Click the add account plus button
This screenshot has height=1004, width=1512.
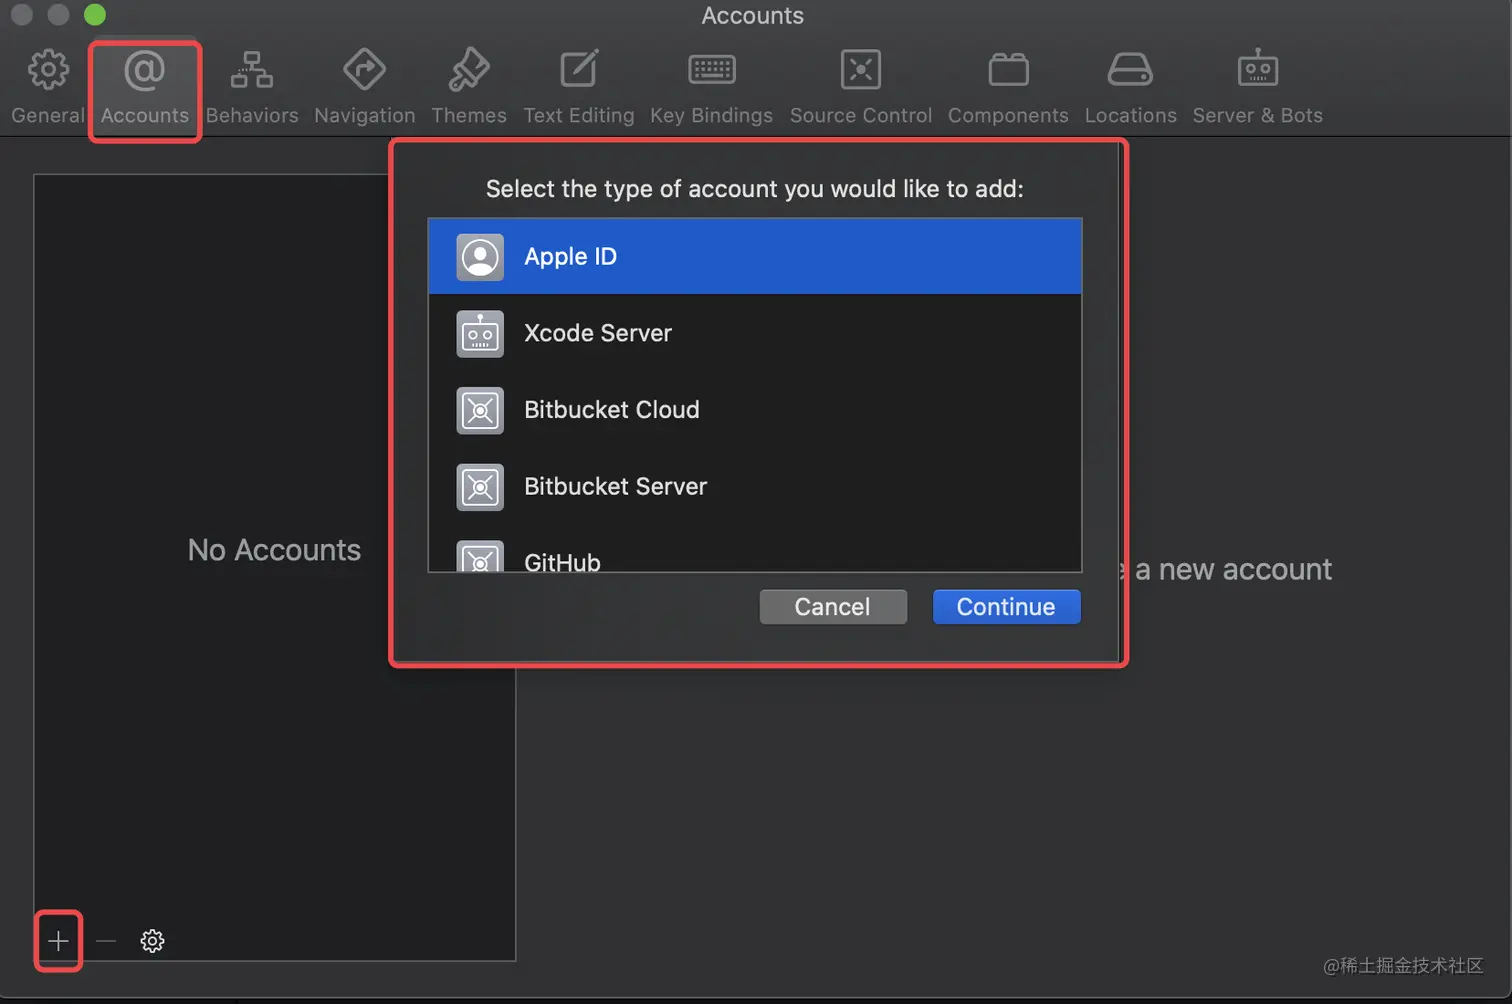[x=58, y=941]
